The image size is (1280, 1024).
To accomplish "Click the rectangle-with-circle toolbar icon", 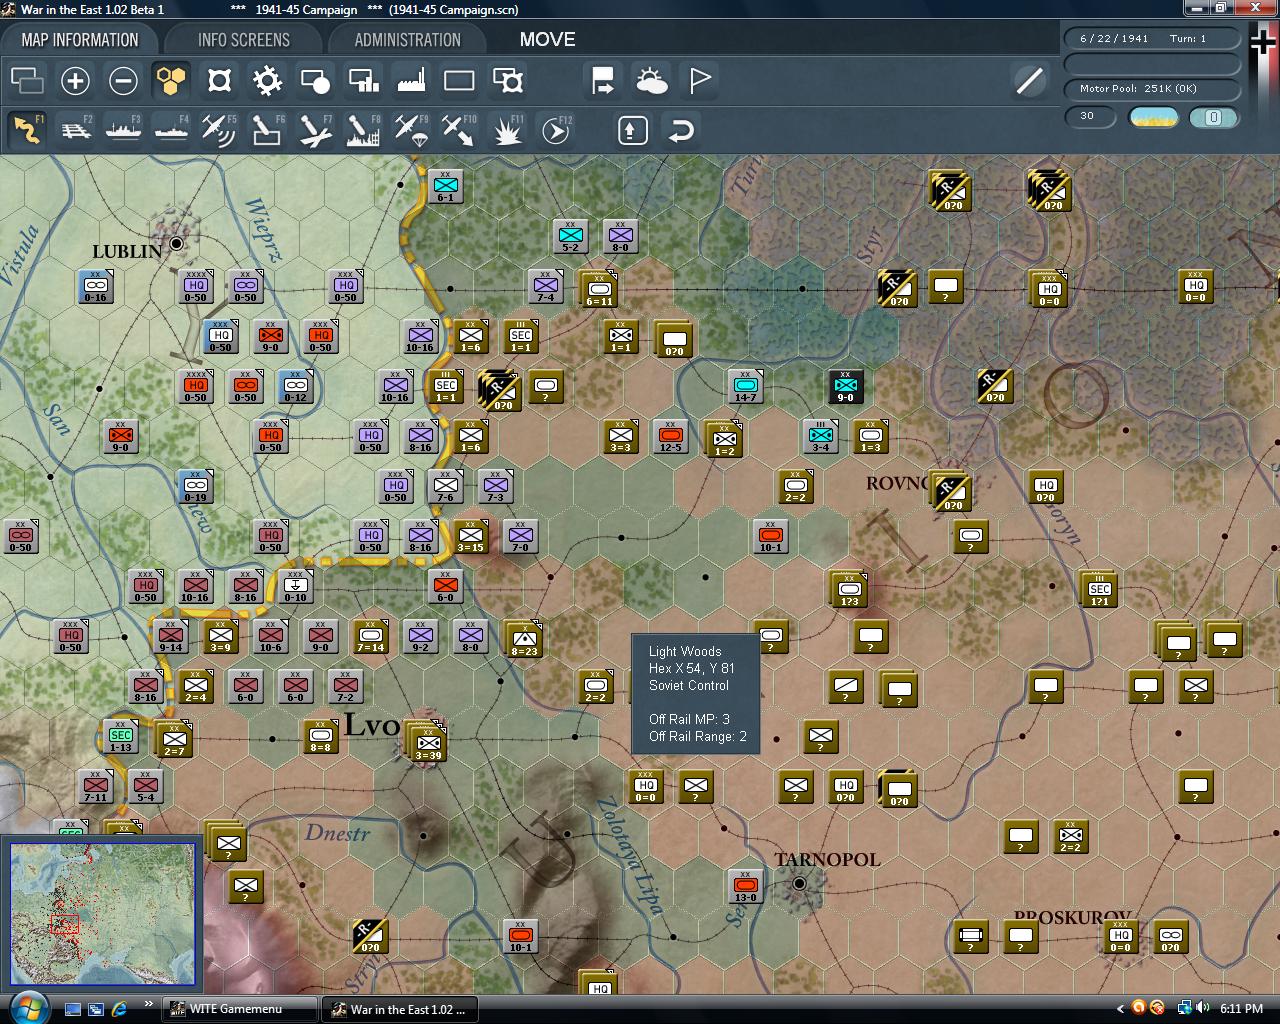I will coord(315,80).
